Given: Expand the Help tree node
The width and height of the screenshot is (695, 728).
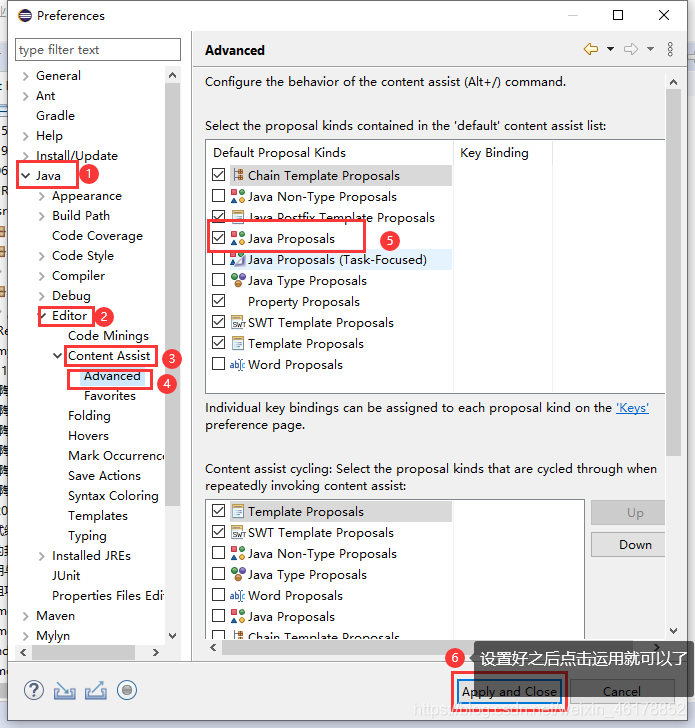Looking at the screenshot, I should (26, 136).
